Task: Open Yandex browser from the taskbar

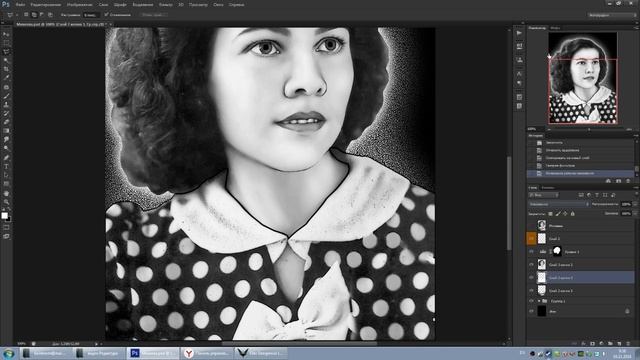Action: [x=207, y=353]
